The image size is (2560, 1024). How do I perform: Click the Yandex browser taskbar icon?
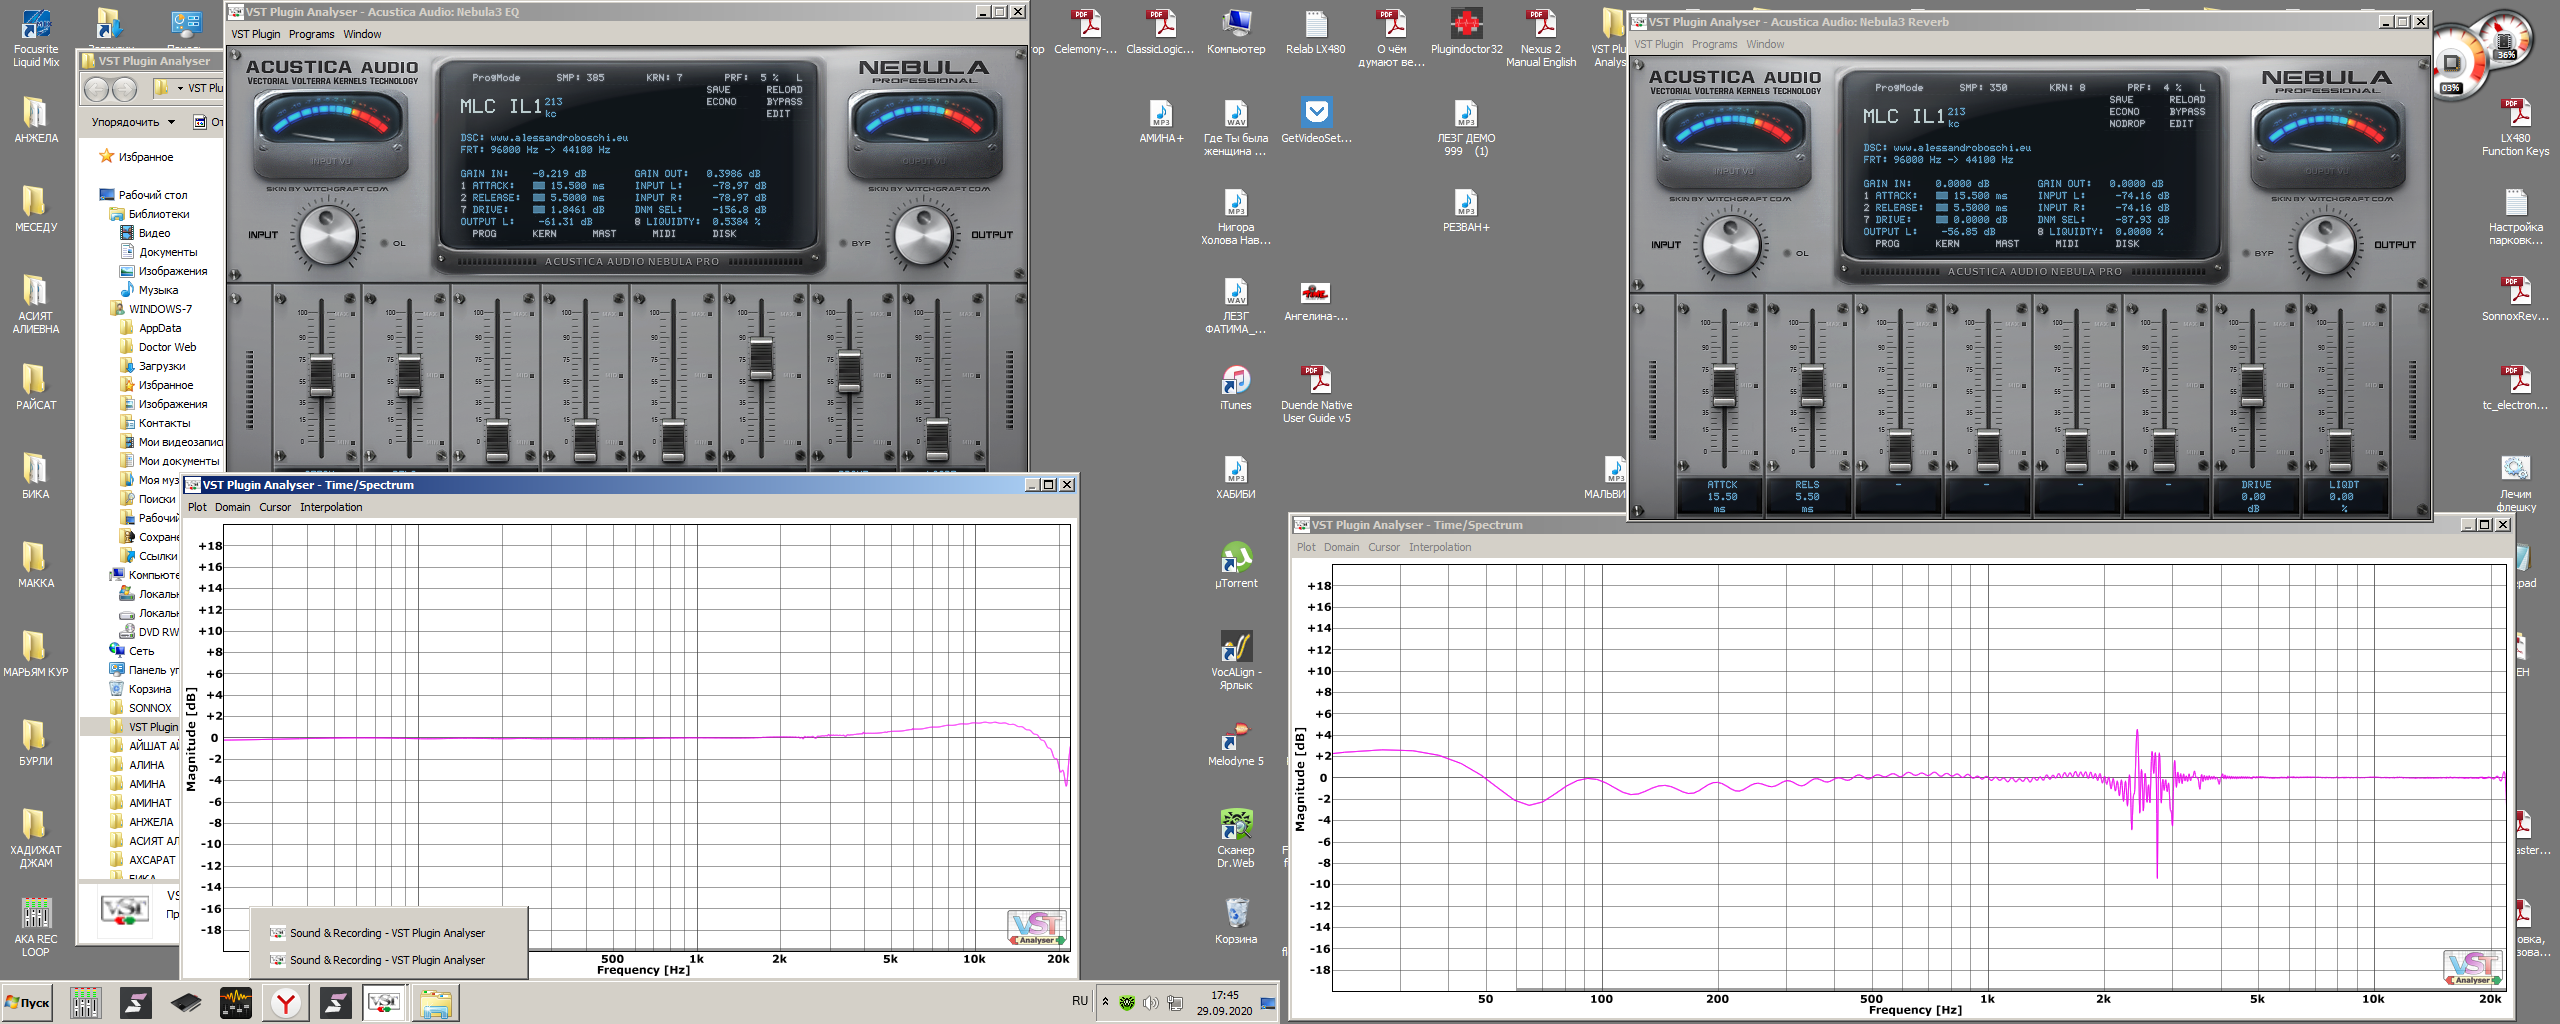(x=286, y=1003)
